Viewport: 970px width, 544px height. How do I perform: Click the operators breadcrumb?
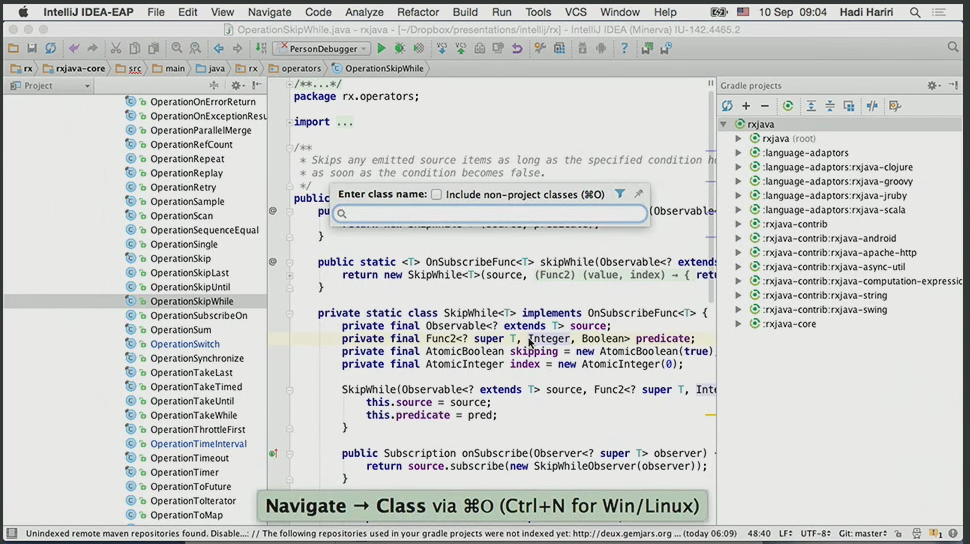coord(294,69)
